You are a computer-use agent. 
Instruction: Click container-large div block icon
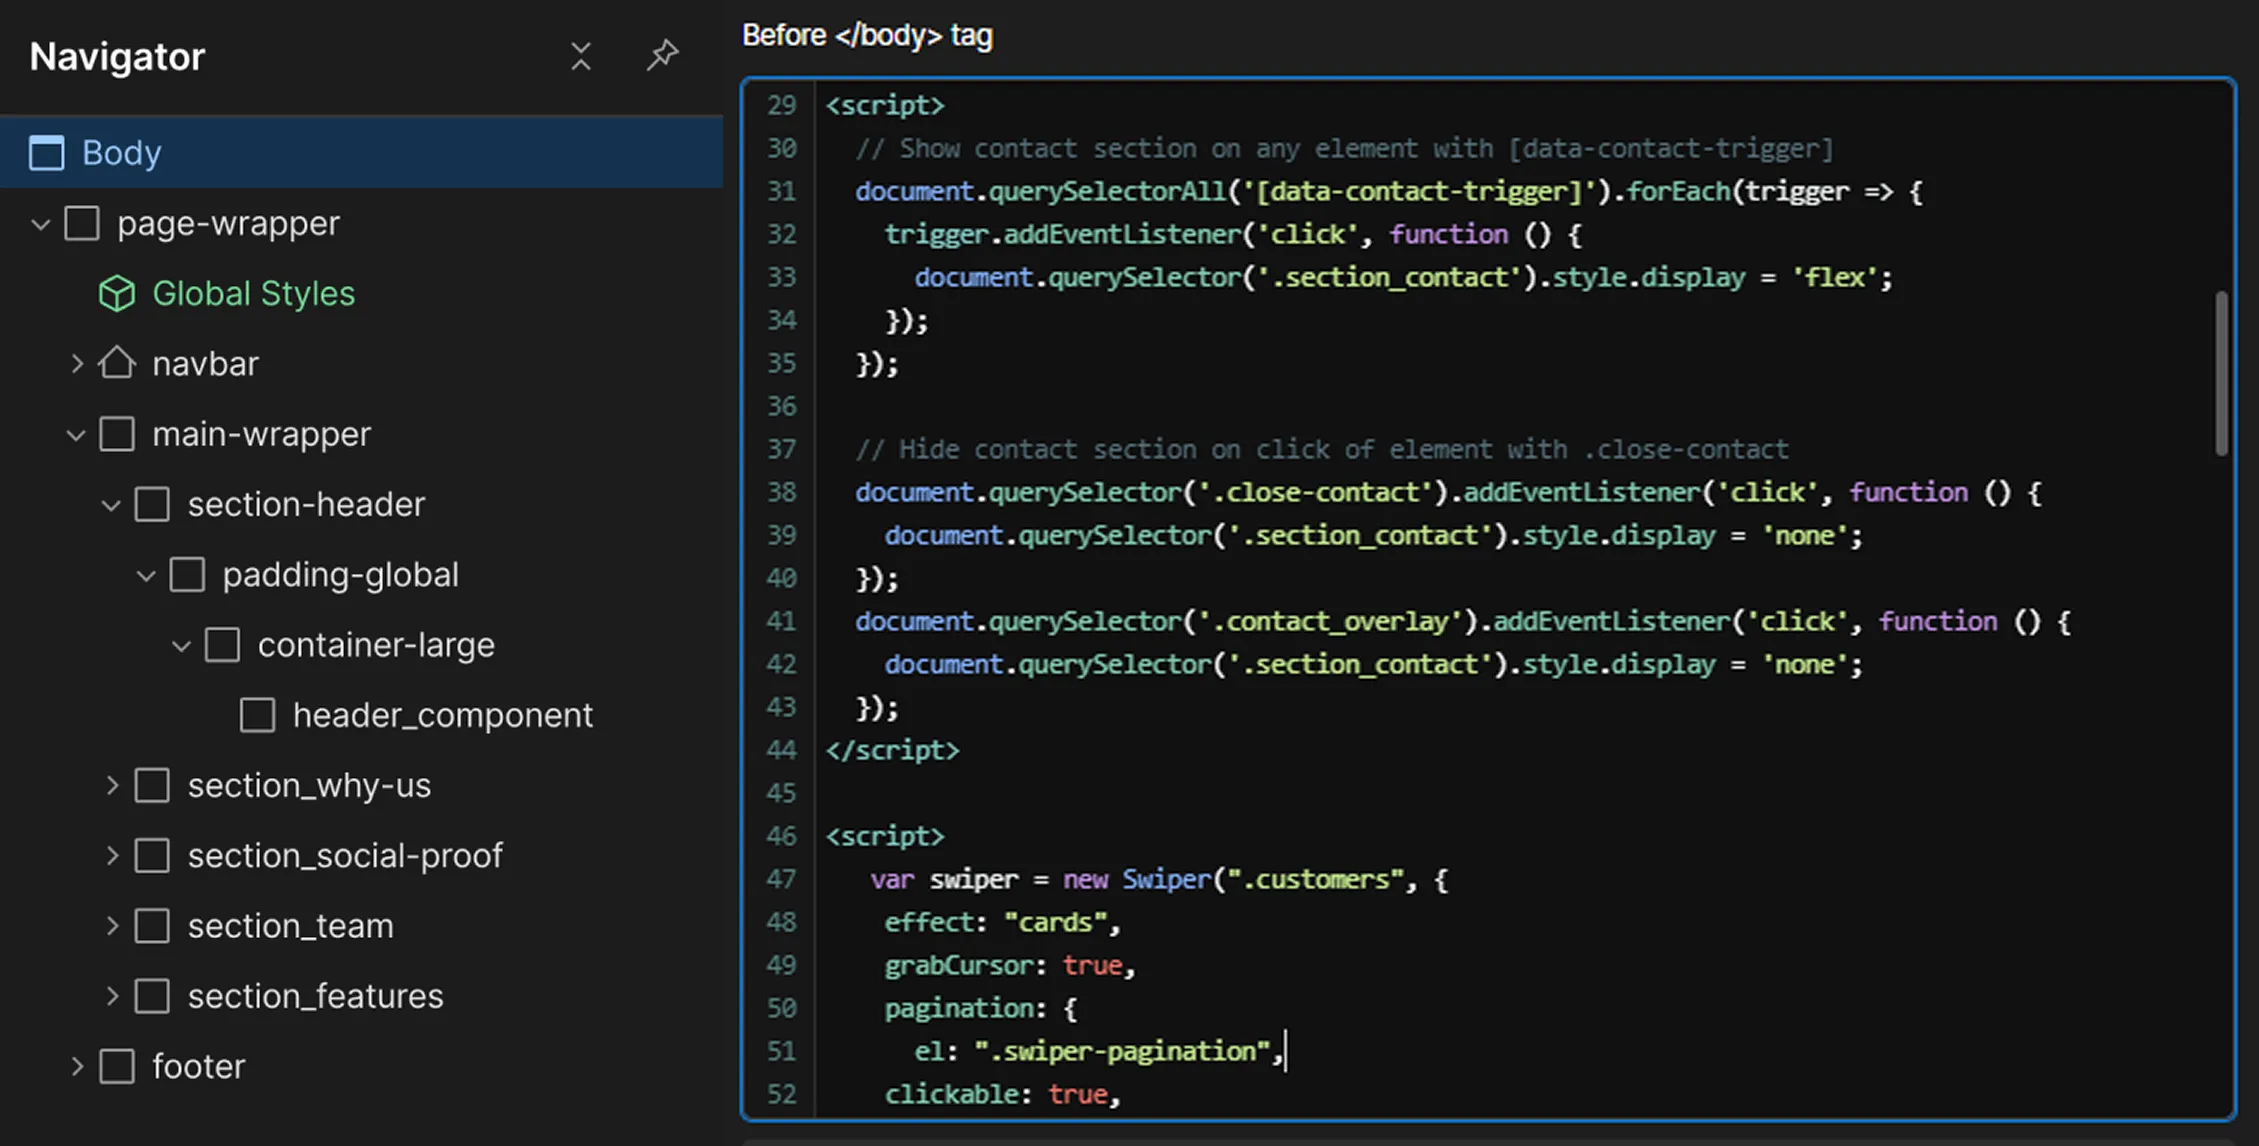(x=222, y=645)
